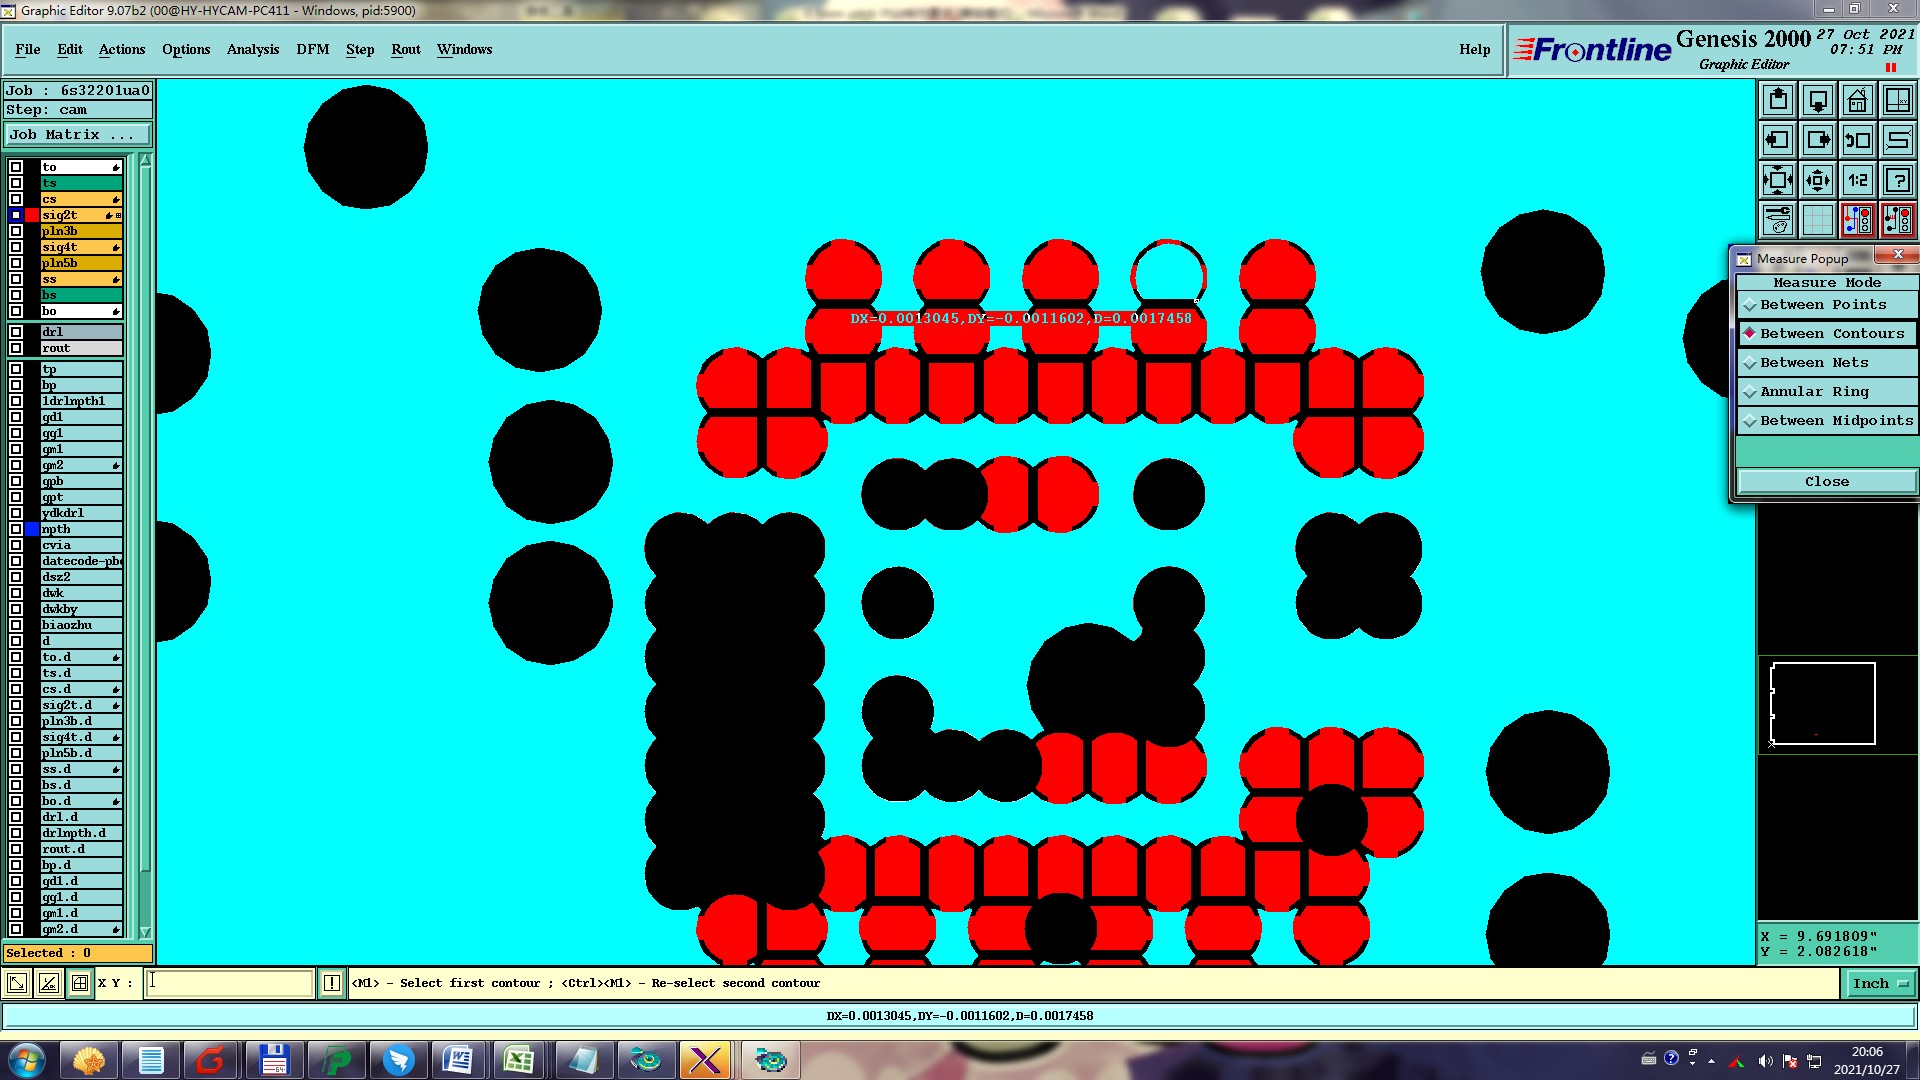This screenshot has width=1920, height=1080.
Task: Select Between Midpoints measure mode
Action: [x=1835, y=421]
